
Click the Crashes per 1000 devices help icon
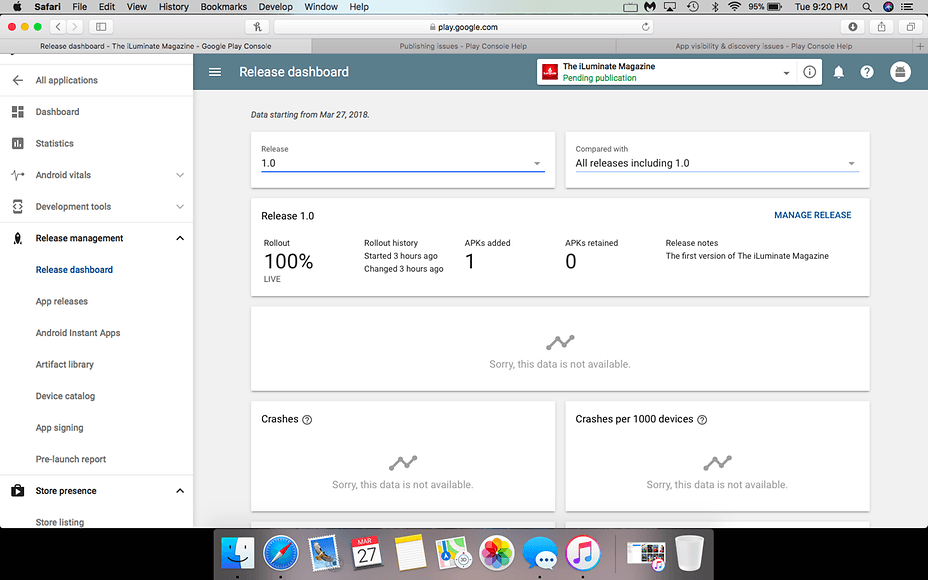[x=702, y=420]
